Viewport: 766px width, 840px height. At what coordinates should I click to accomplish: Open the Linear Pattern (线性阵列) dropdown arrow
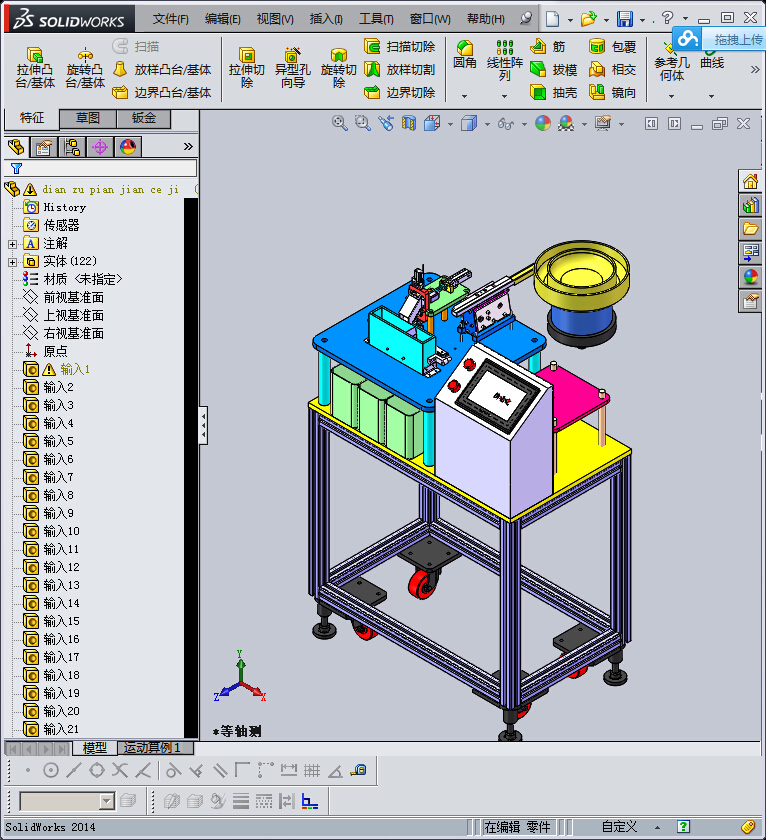(x=505, y=96)
